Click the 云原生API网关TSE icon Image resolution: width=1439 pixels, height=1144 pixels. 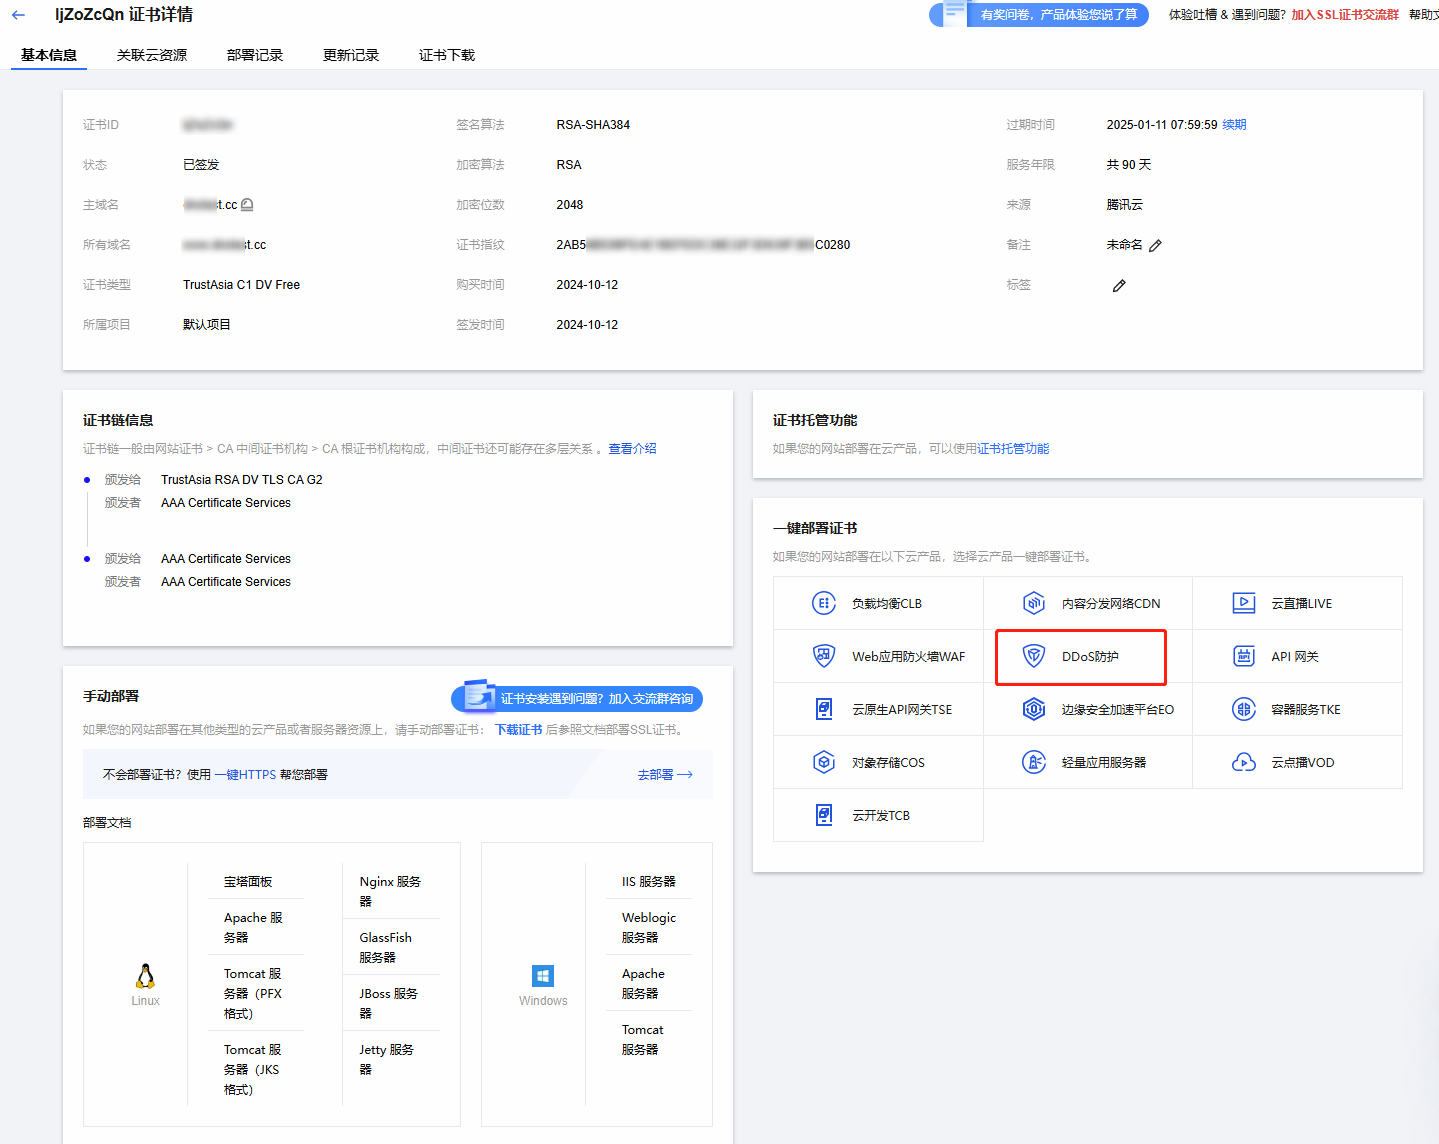(824, 709)
